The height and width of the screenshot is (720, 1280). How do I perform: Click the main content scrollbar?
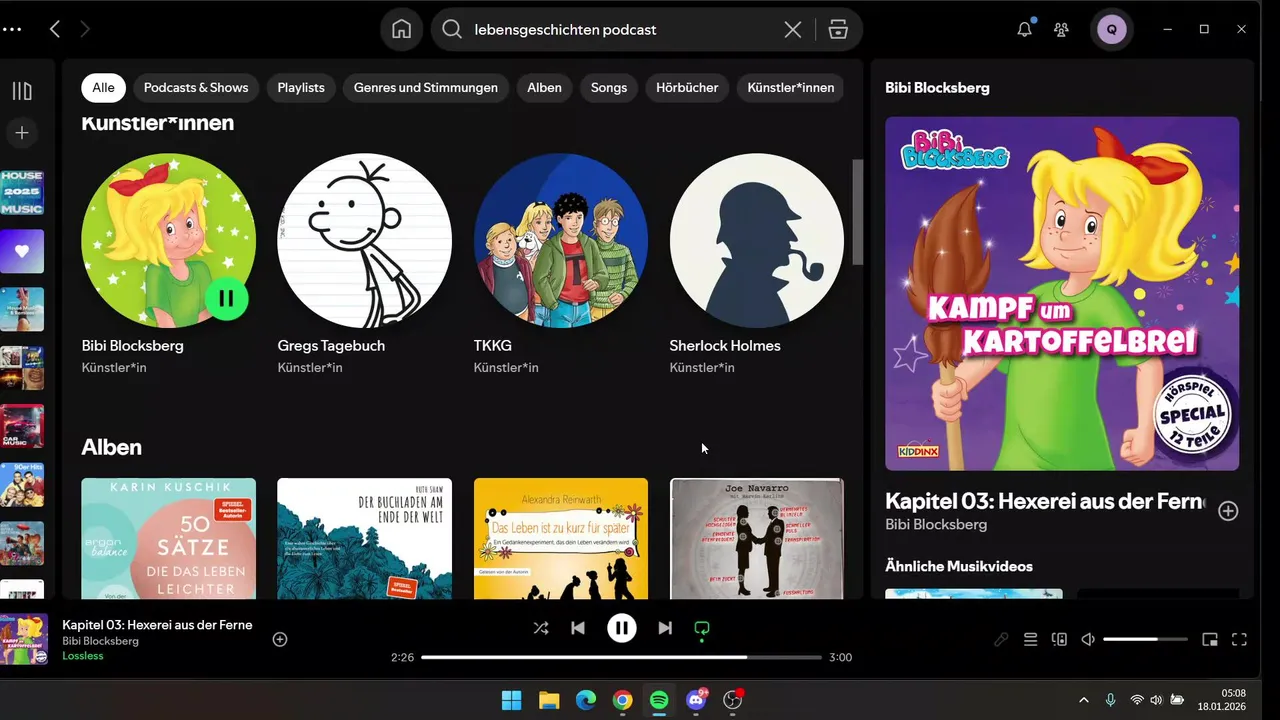pyautogui.click(x=857, y=211)
